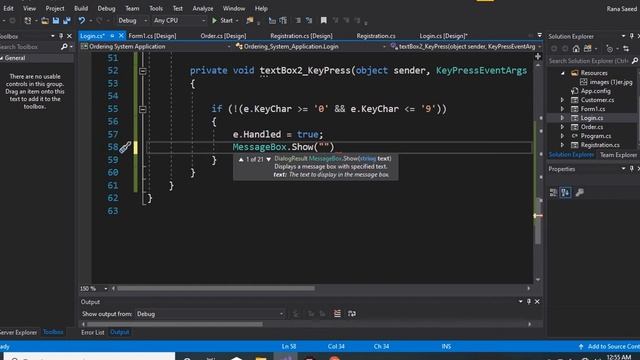Click the Home icon in Solution Explorer
The height and width of the screenshot is (360, 640).
tap(576, 49)
